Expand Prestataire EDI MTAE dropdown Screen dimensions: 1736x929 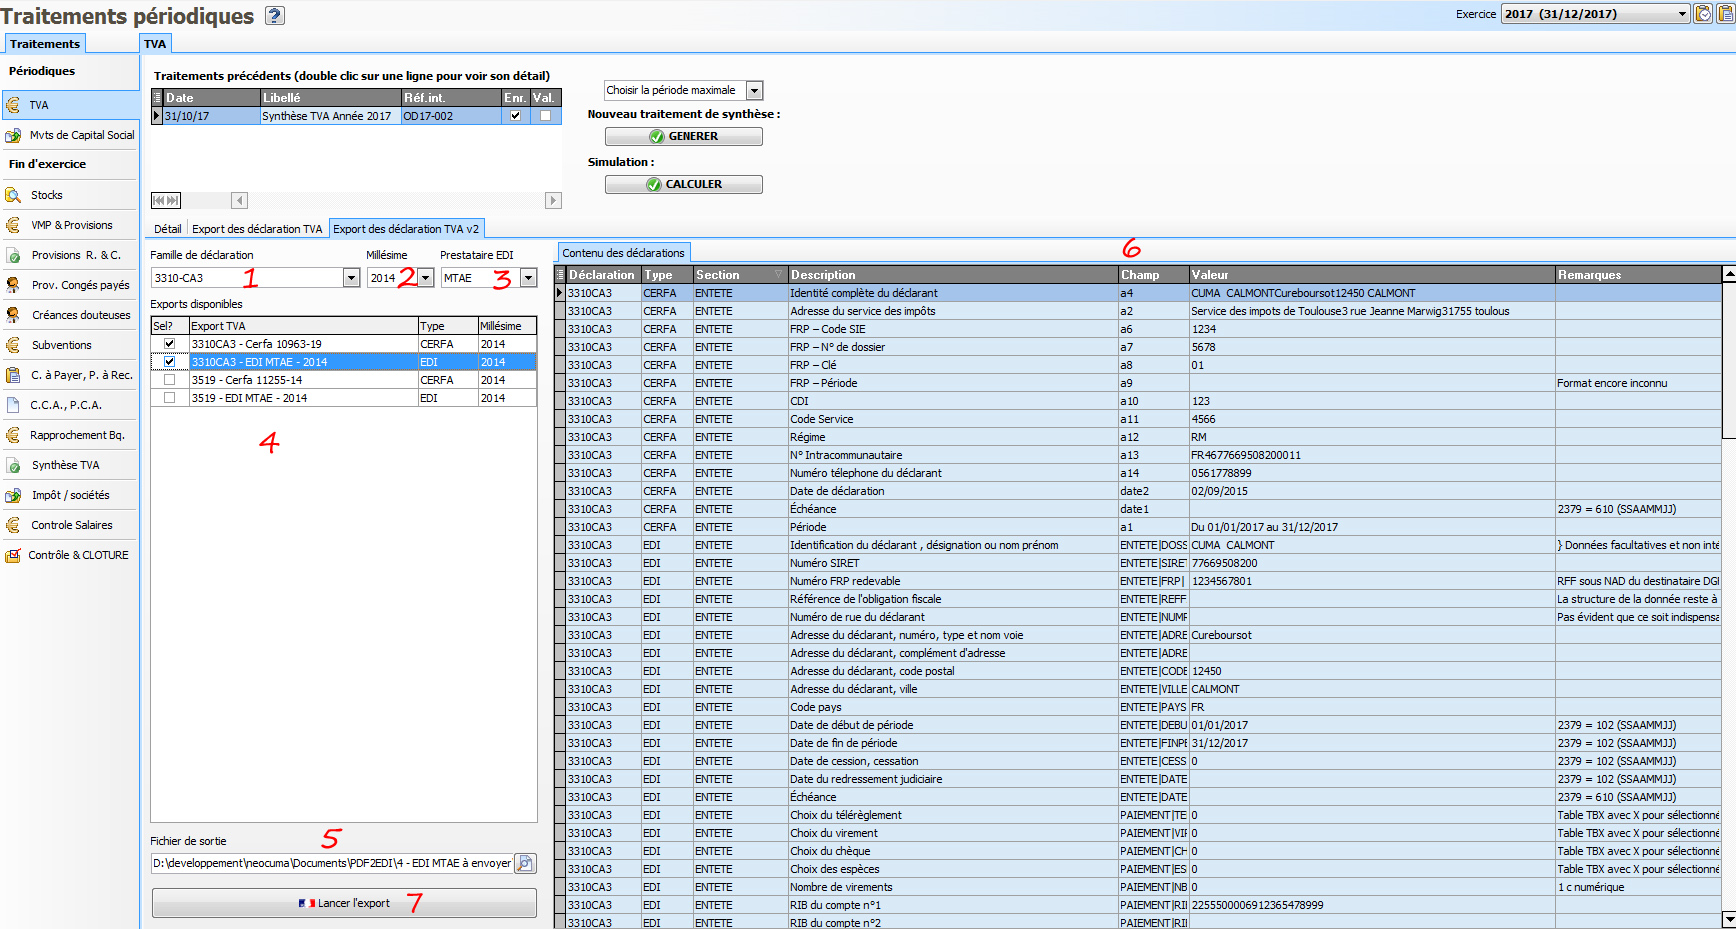pos(529,278)
